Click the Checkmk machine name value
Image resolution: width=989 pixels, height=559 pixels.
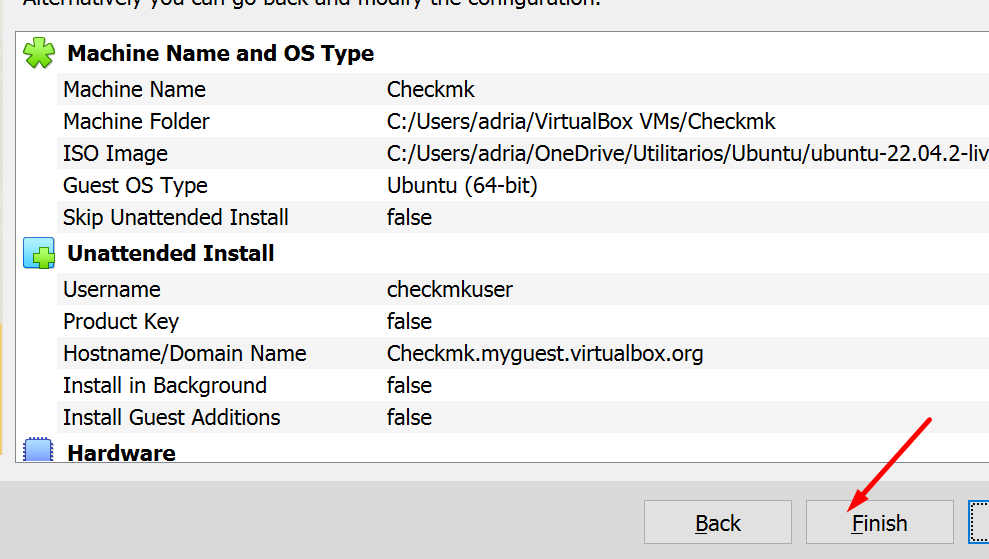(431, 90)
